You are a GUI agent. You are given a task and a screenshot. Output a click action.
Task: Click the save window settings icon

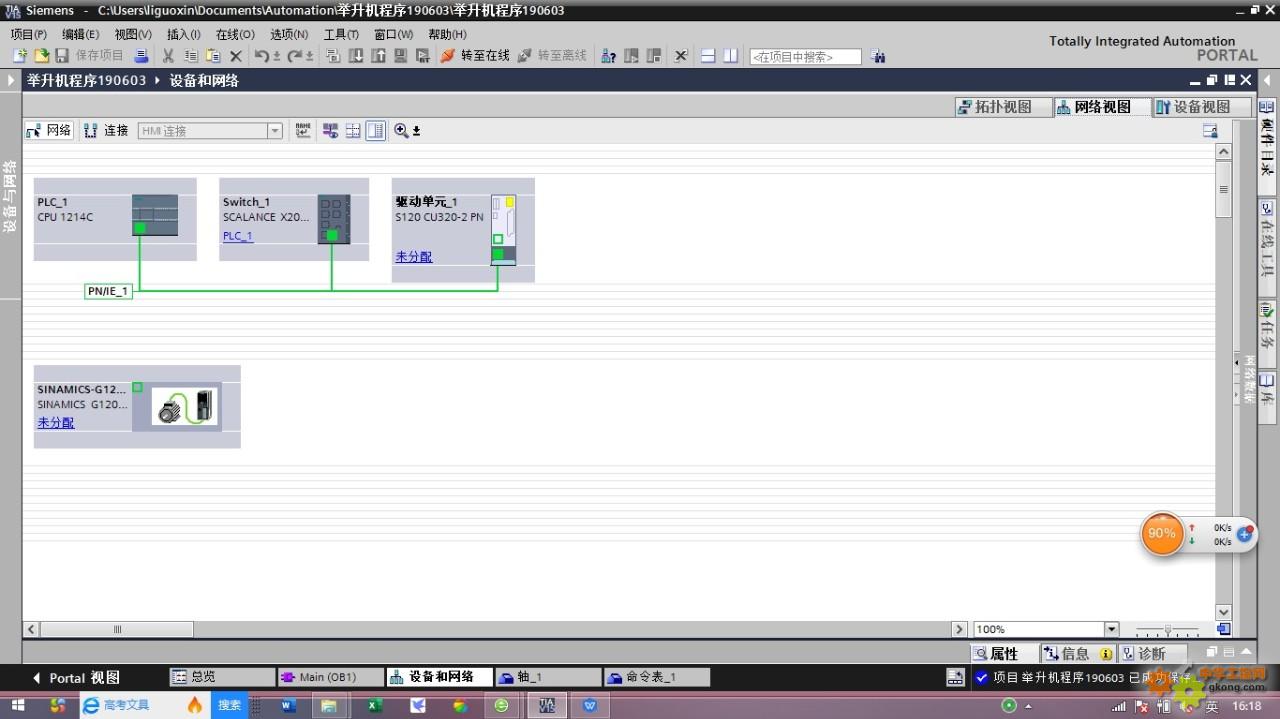tap(1210, 130)
